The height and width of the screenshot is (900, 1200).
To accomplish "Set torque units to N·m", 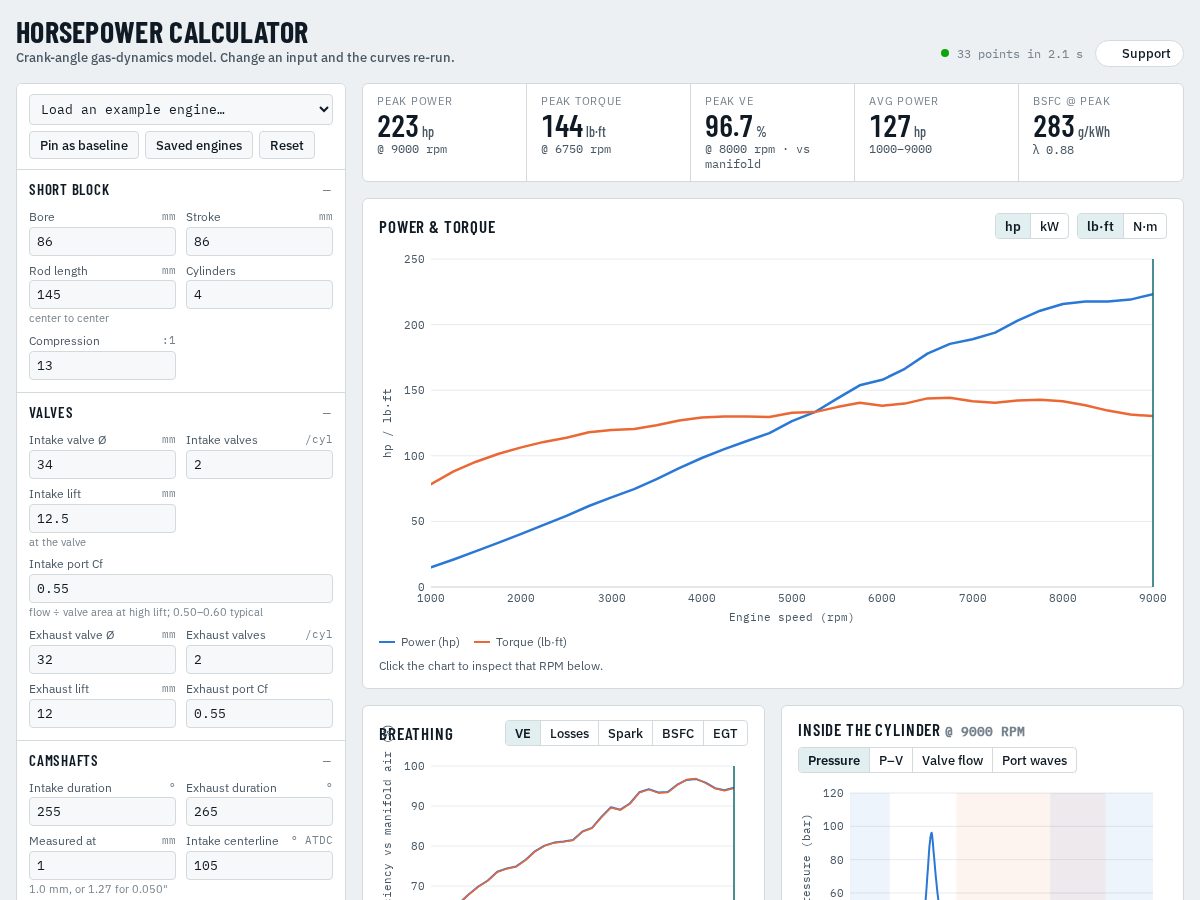I will [x=1145, y=227].
